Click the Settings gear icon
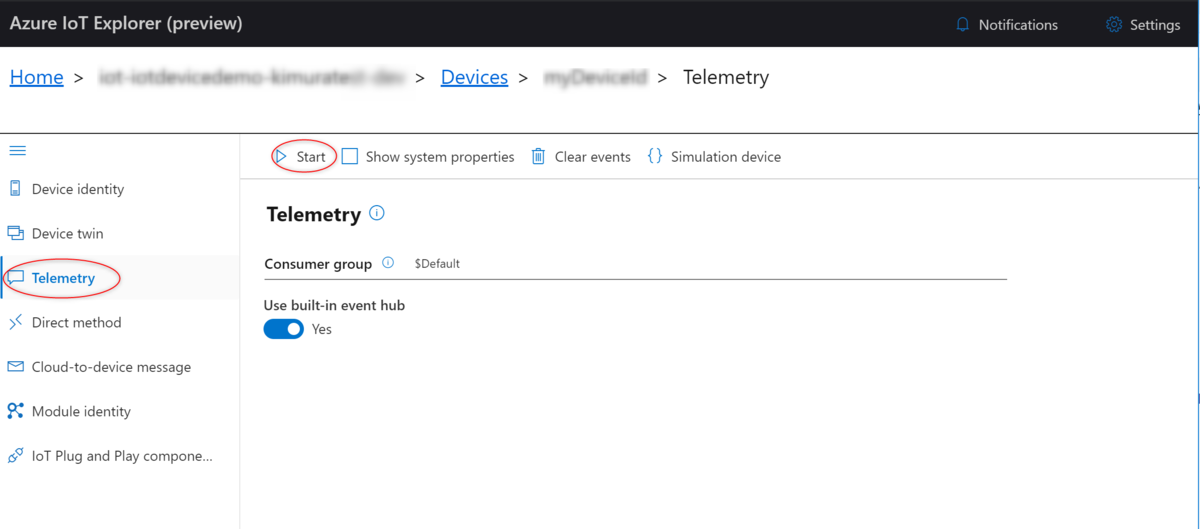This screenshot has height=529, width=1200. click(1114, 25)
